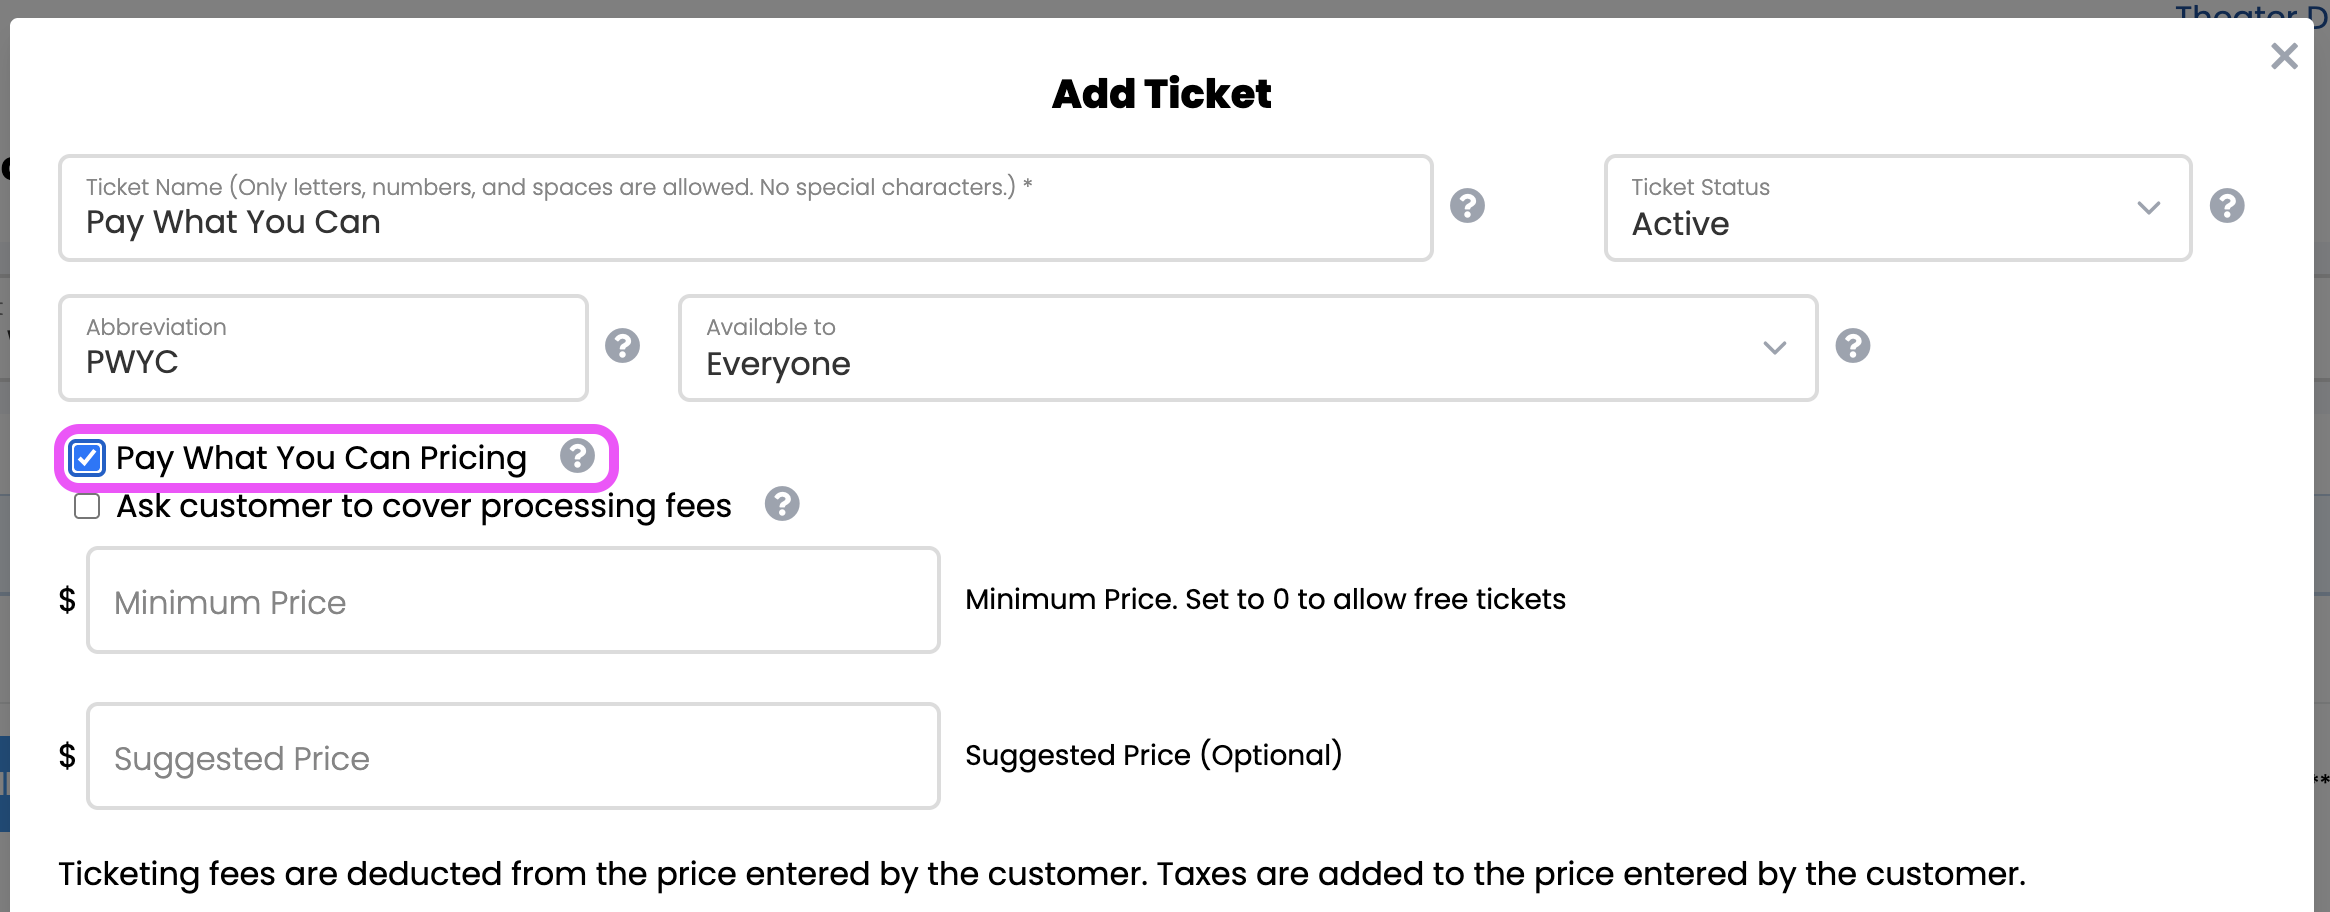The image size is (2330, 912).
Task: Select the Suggested Price input box
Action: pyautogui.click(x=512, y=757)
